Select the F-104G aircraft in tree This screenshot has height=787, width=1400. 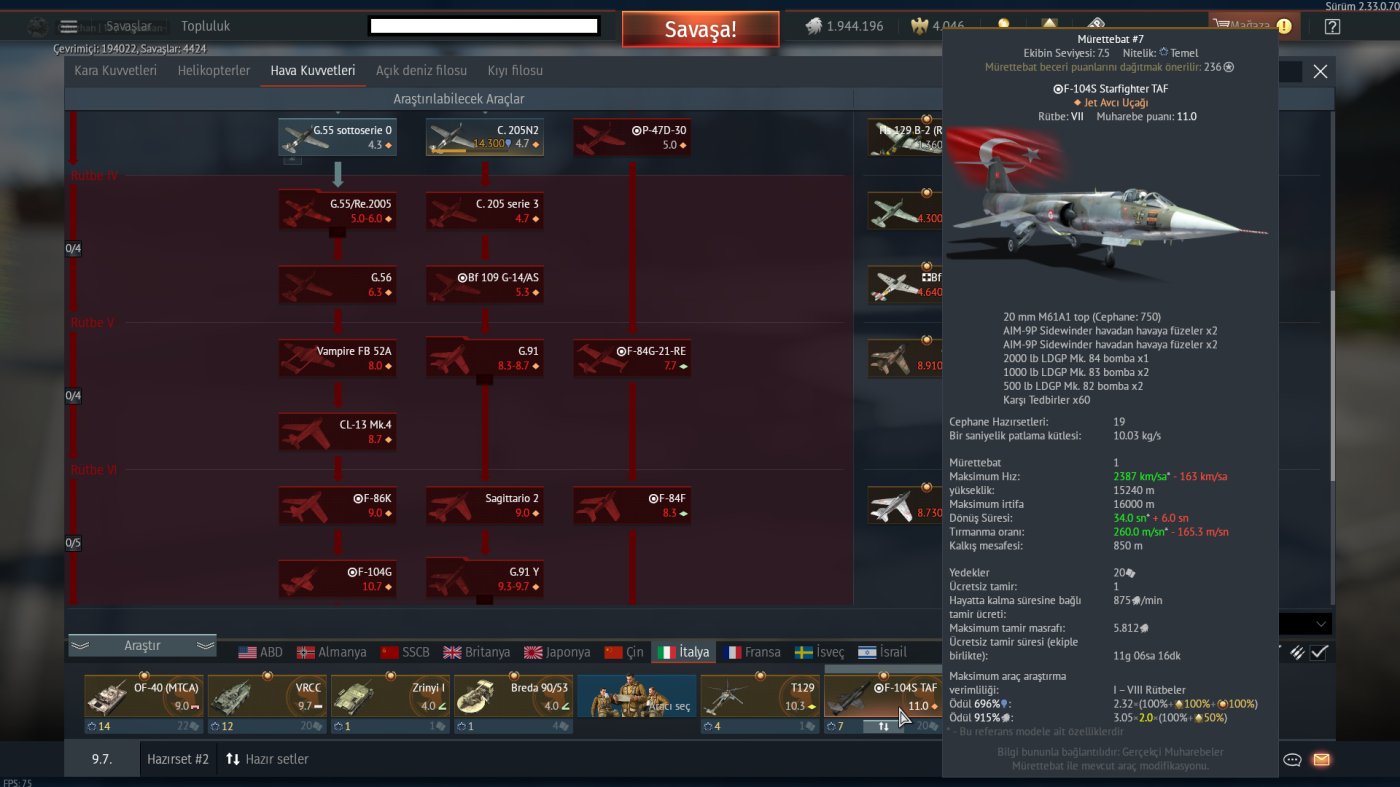(337, 579)
